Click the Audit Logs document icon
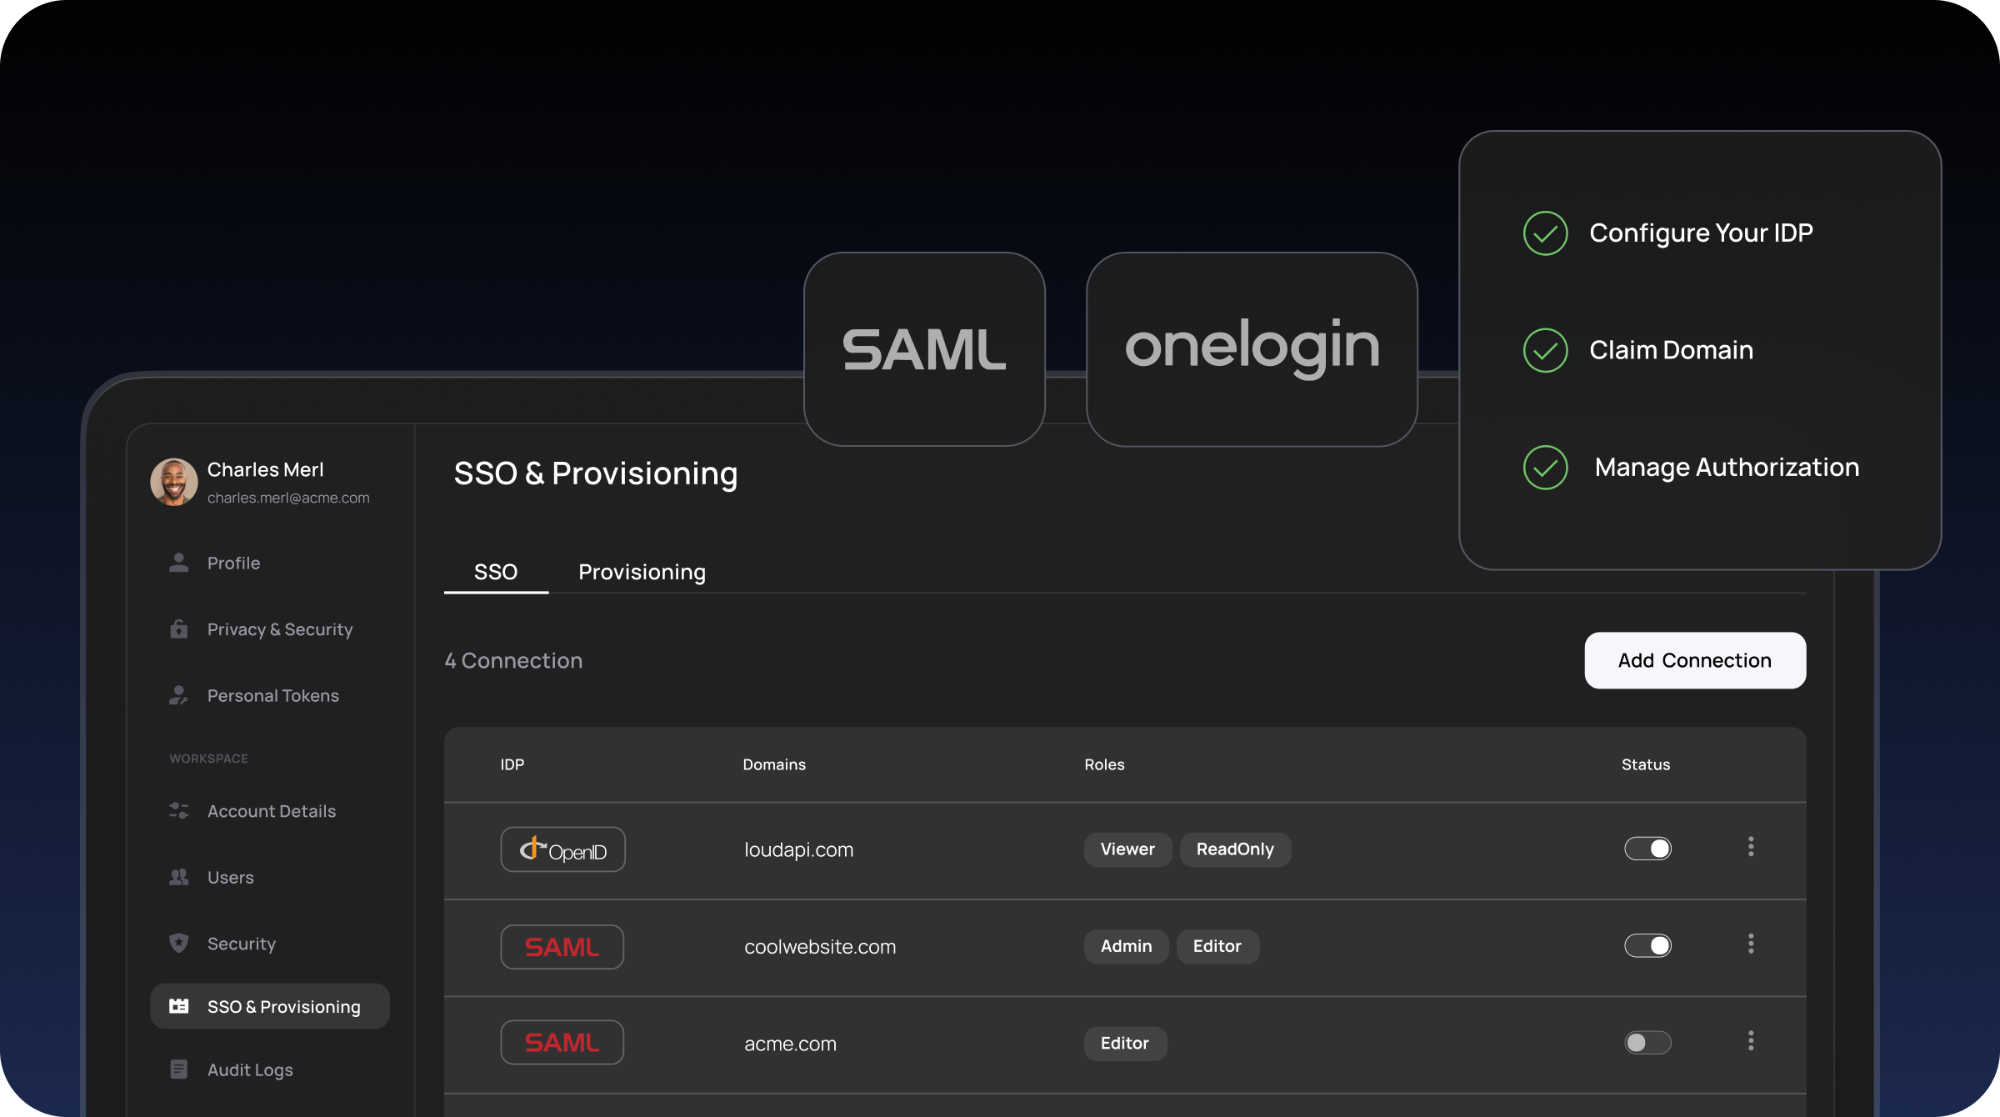Screen dimensions: 2000x1117 click(179, 1069)
